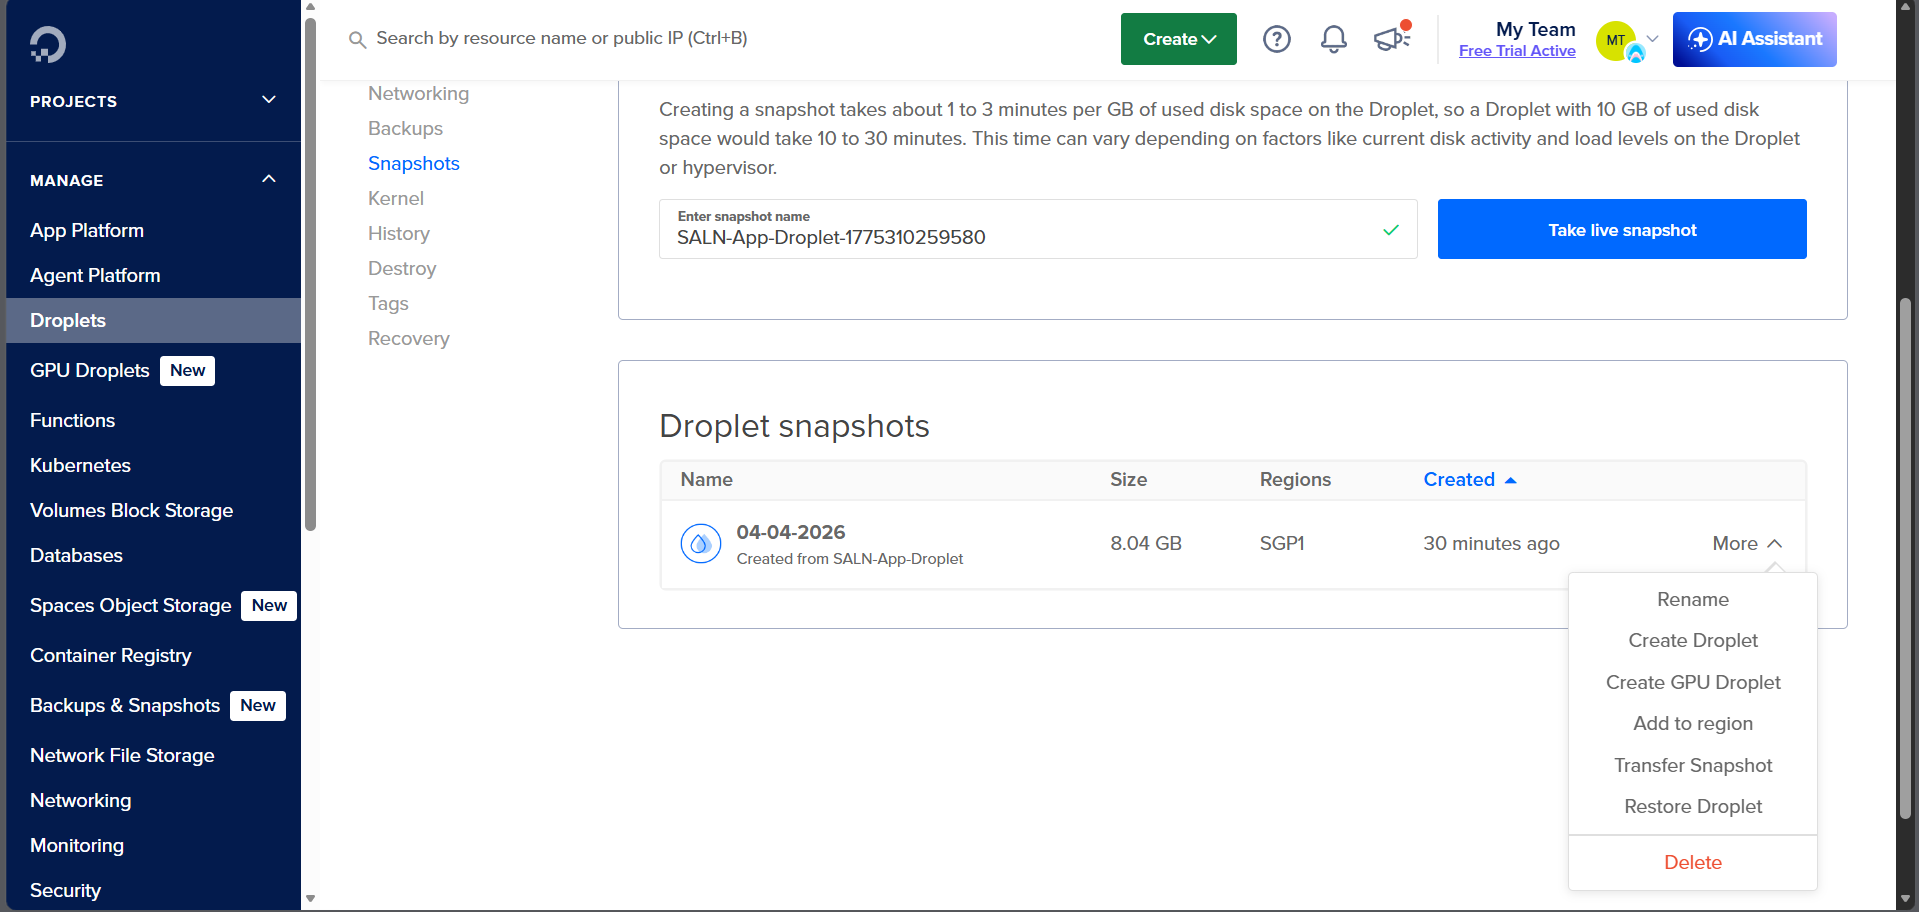Click the MT team avatar

(1616, 41)
